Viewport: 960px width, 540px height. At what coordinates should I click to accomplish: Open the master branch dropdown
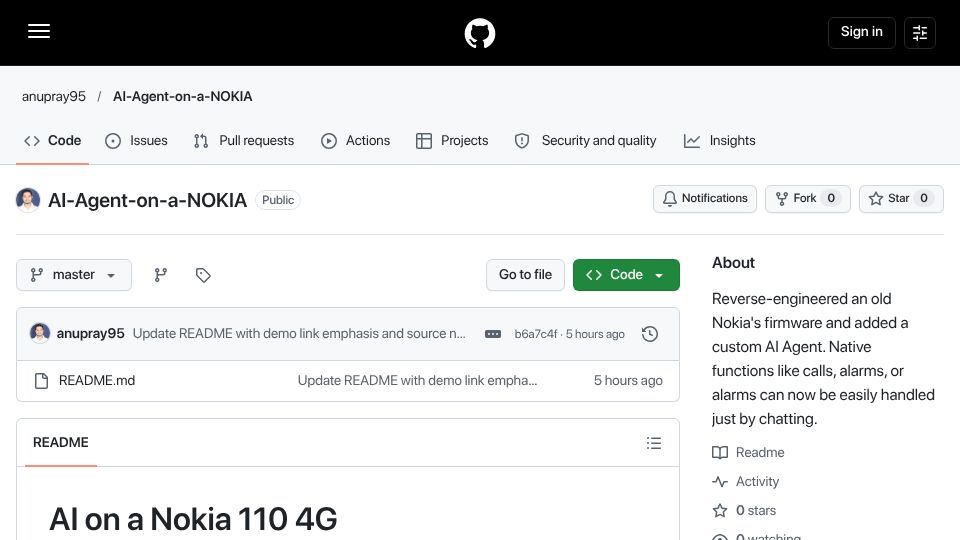(74, 275)
